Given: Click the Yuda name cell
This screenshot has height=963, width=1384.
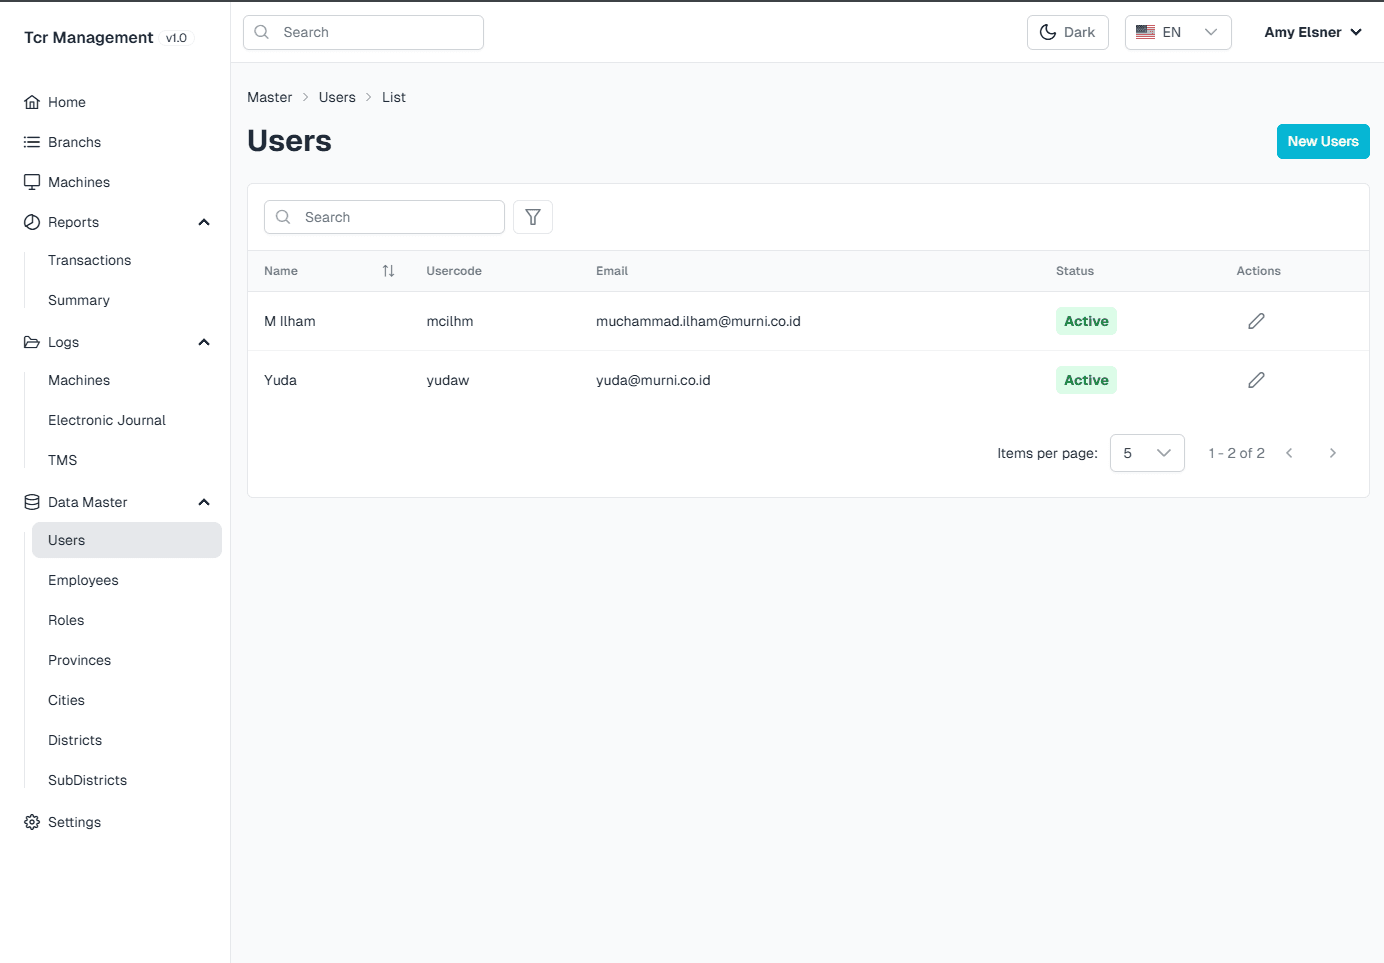Looking at the screenshot, I should 280,380.
